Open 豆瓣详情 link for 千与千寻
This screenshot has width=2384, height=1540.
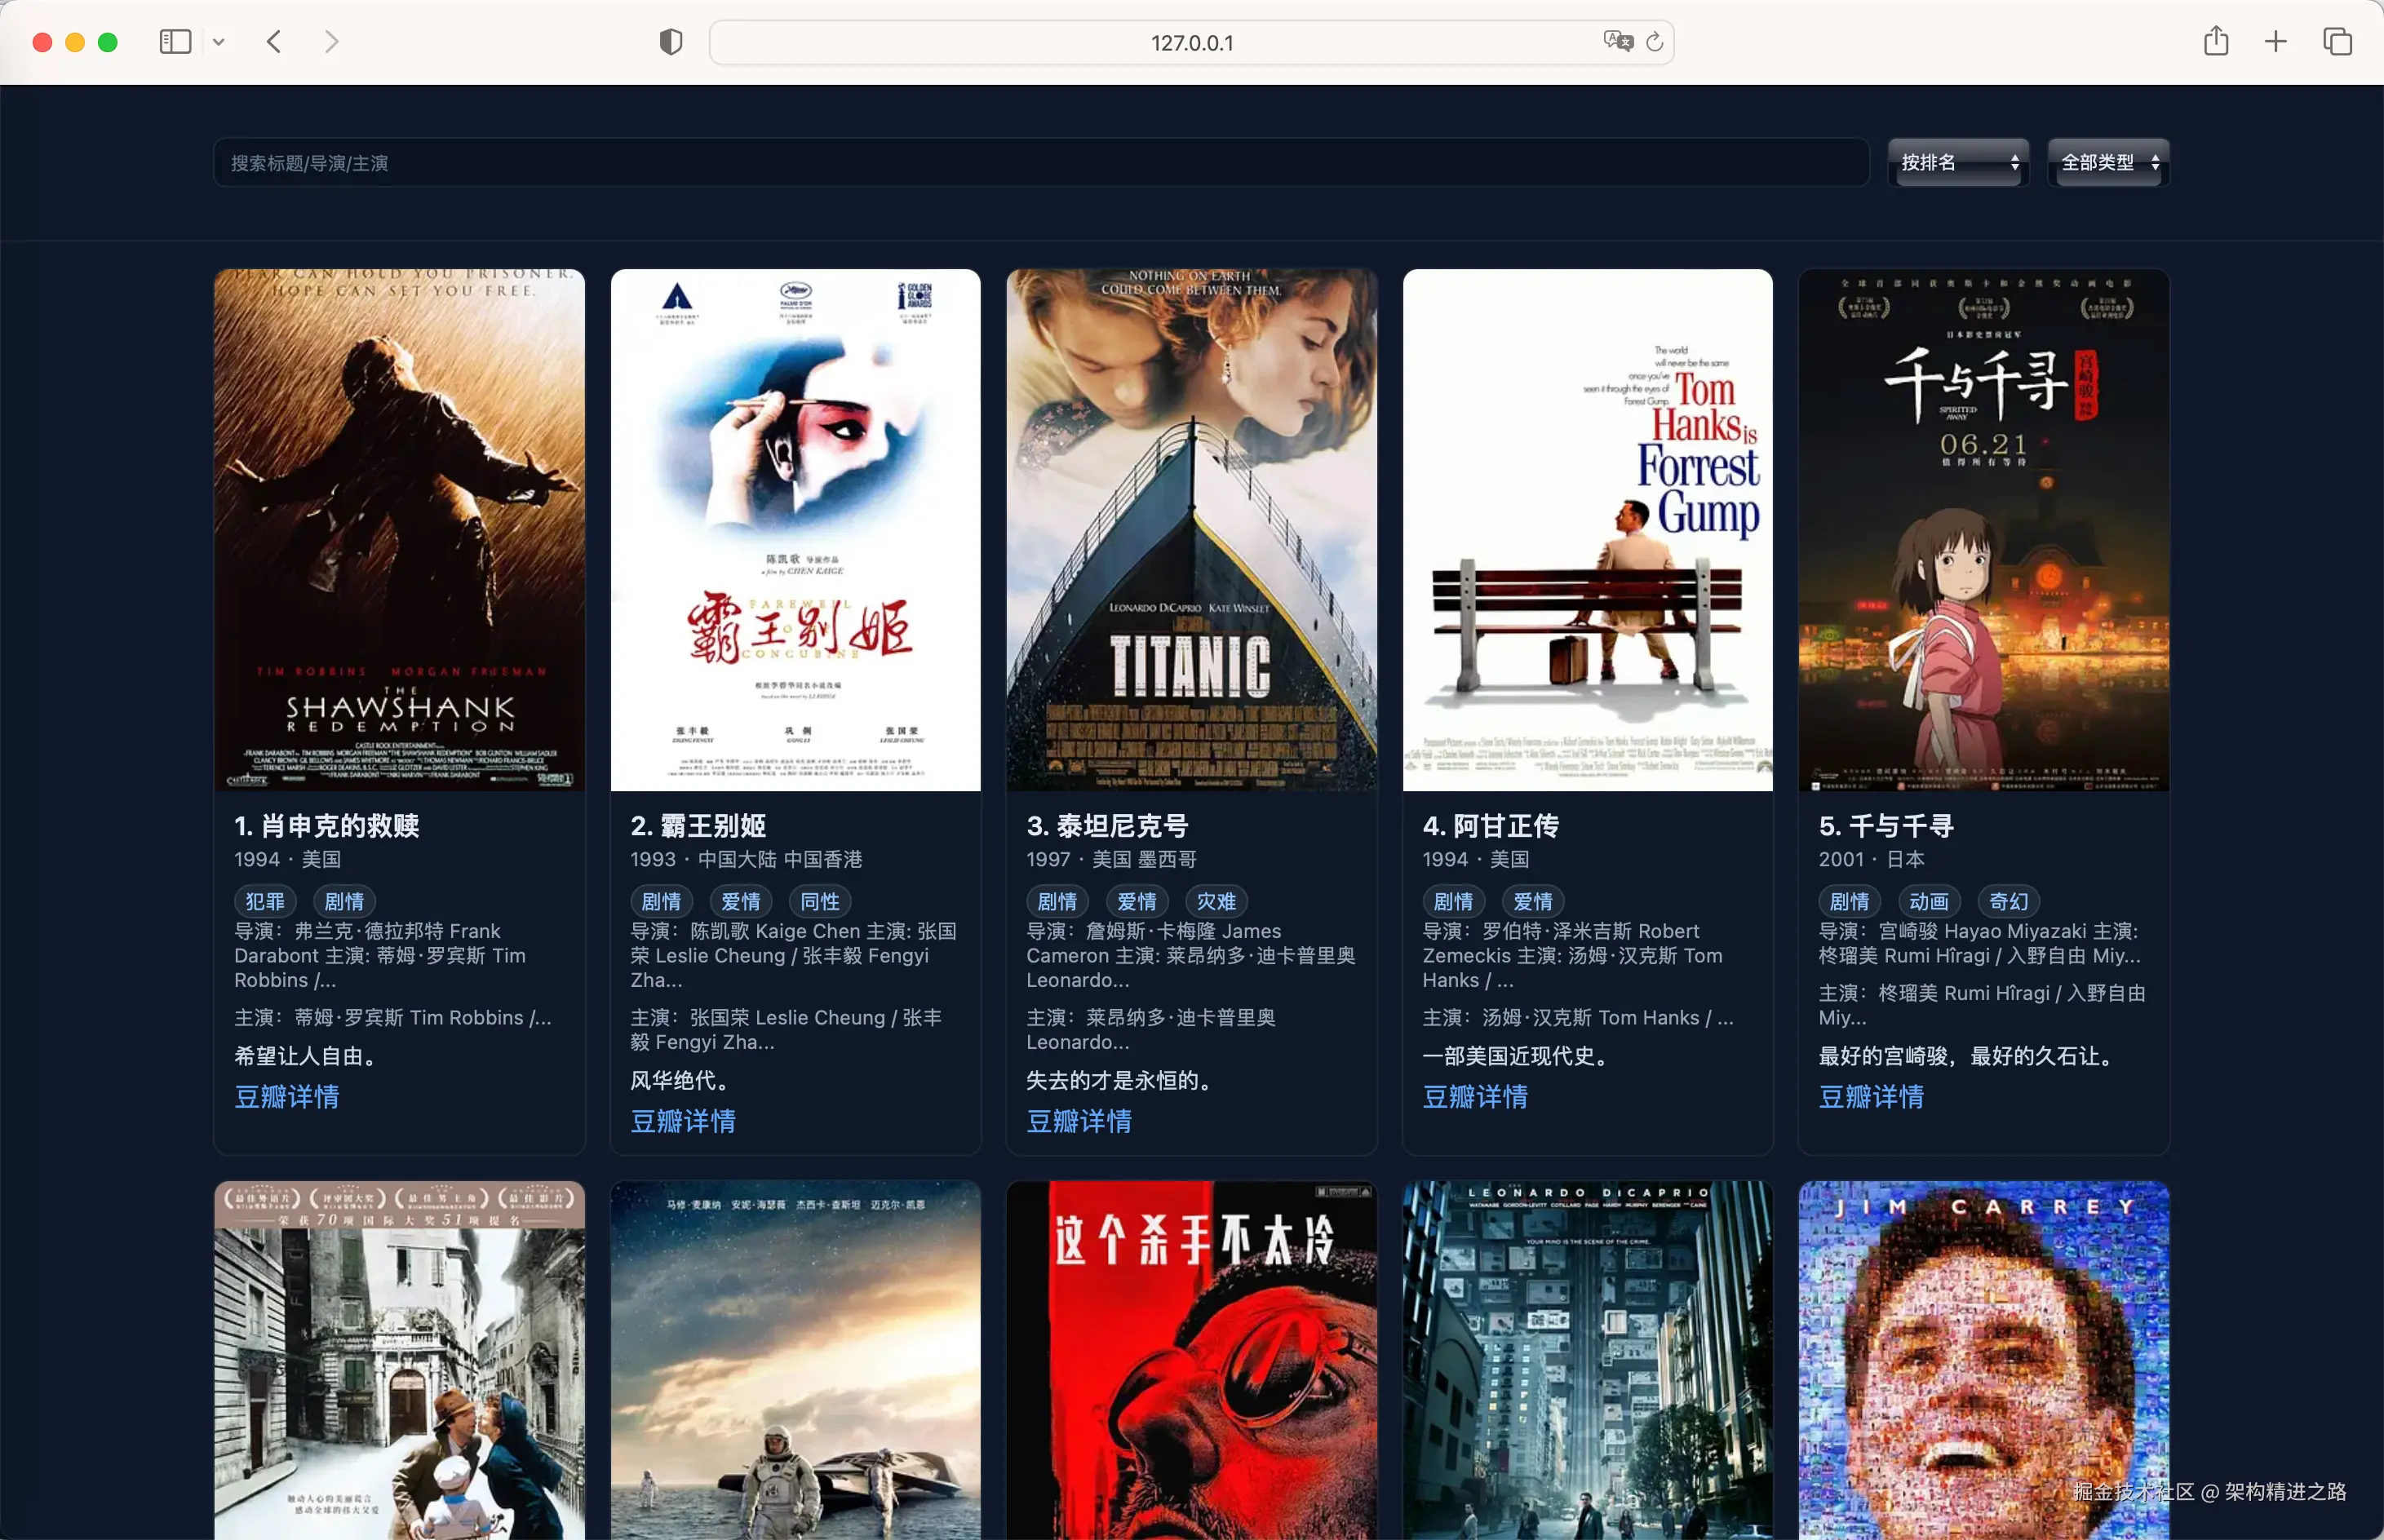[x=1871, y=1097]
